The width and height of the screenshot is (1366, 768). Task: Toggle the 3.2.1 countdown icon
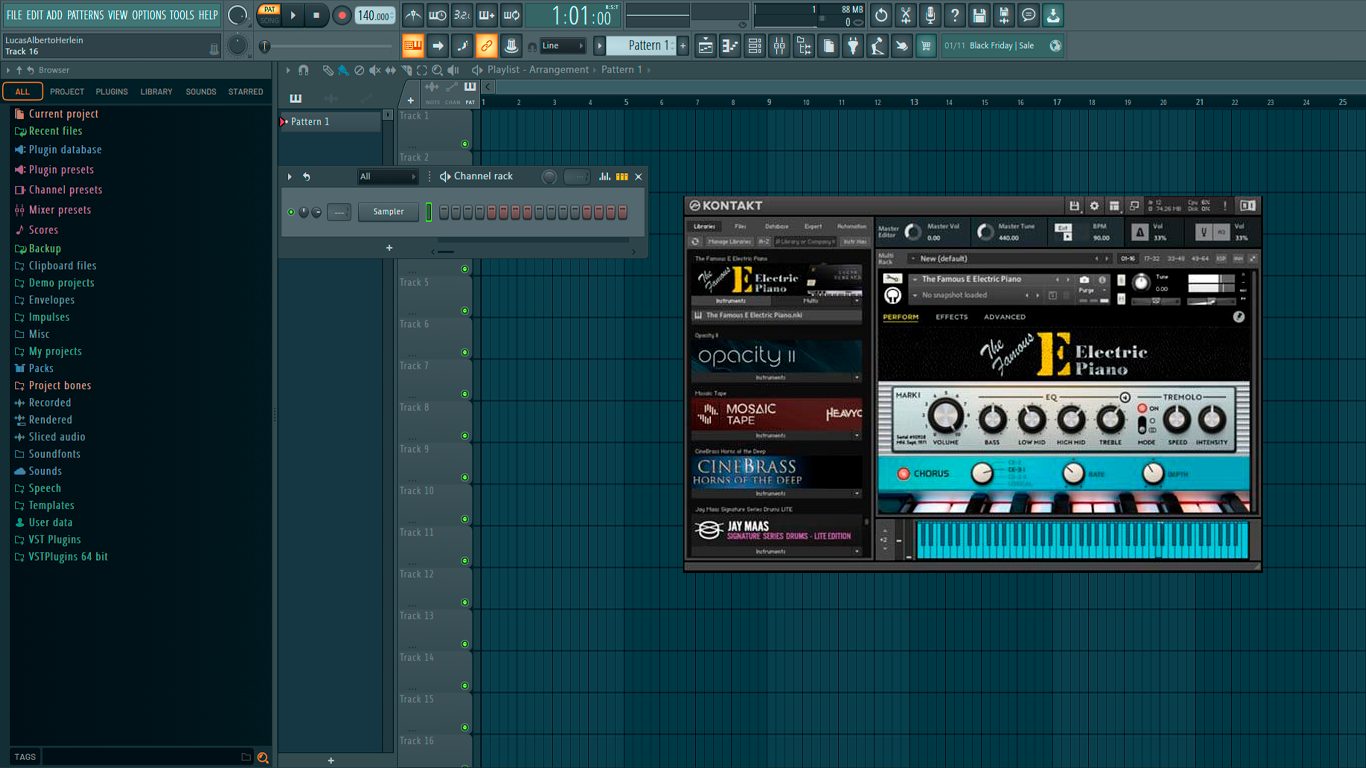(462, 15)
